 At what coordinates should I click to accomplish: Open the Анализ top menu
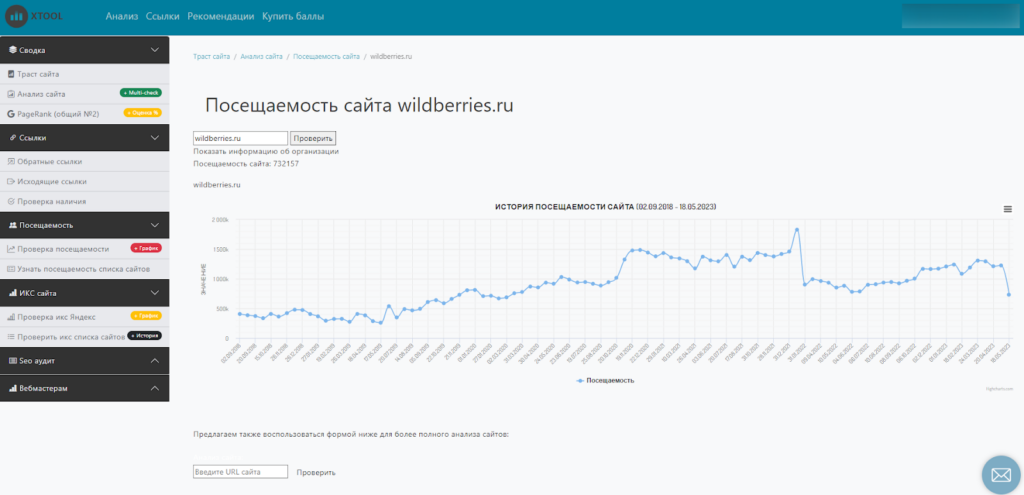[122, 16]
